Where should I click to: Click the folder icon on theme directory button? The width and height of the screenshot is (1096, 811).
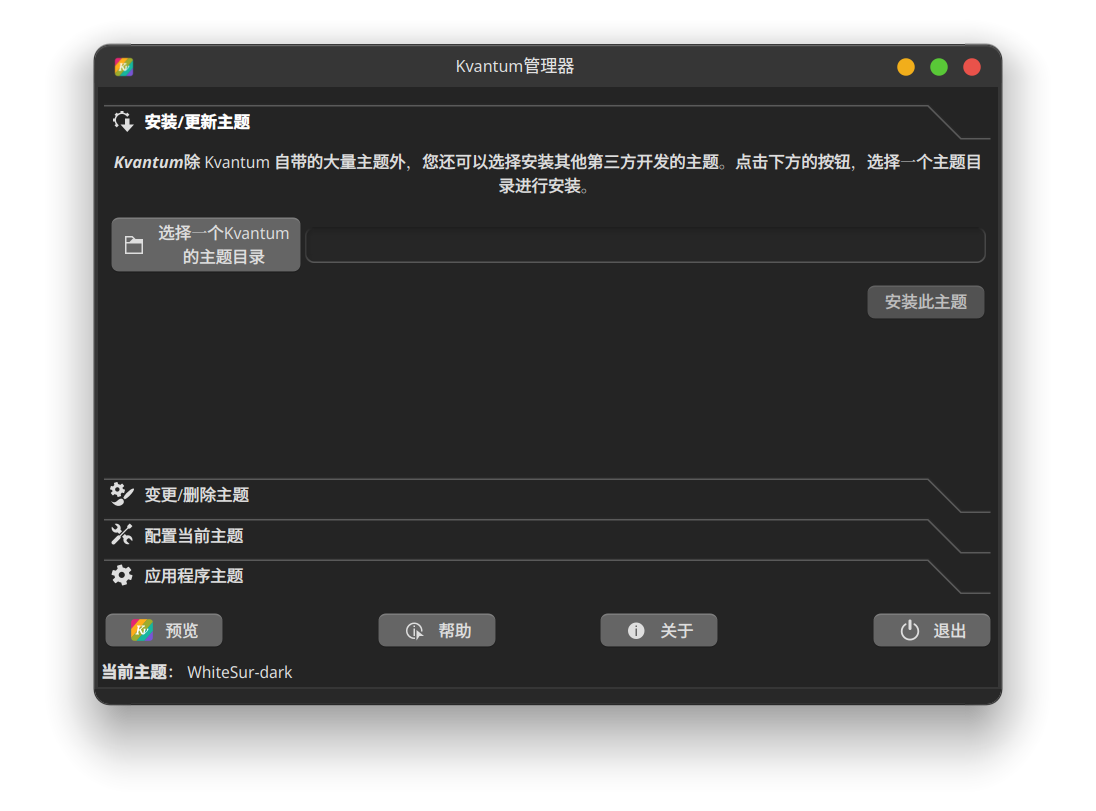point(134,245)
